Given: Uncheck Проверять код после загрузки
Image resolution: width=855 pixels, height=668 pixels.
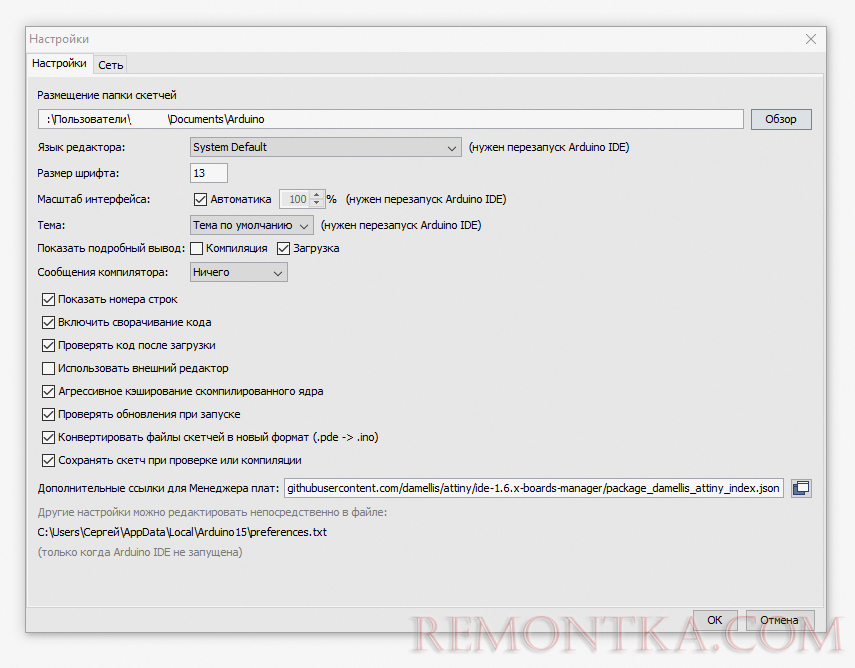Looking at the screenshot, I should click(x=49, y=345).
